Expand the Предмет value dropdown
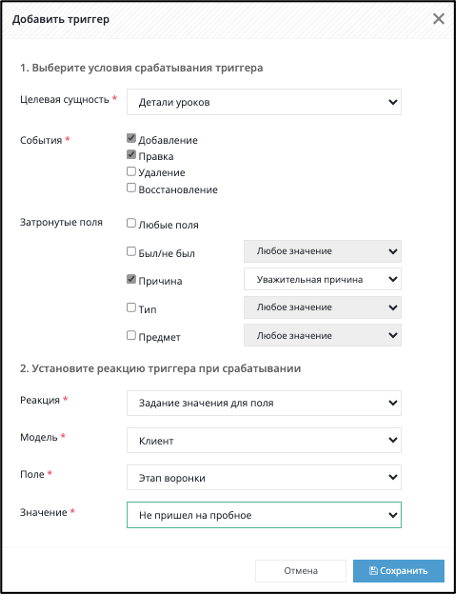This screenshot has height=595, width=456. point(322,335)
